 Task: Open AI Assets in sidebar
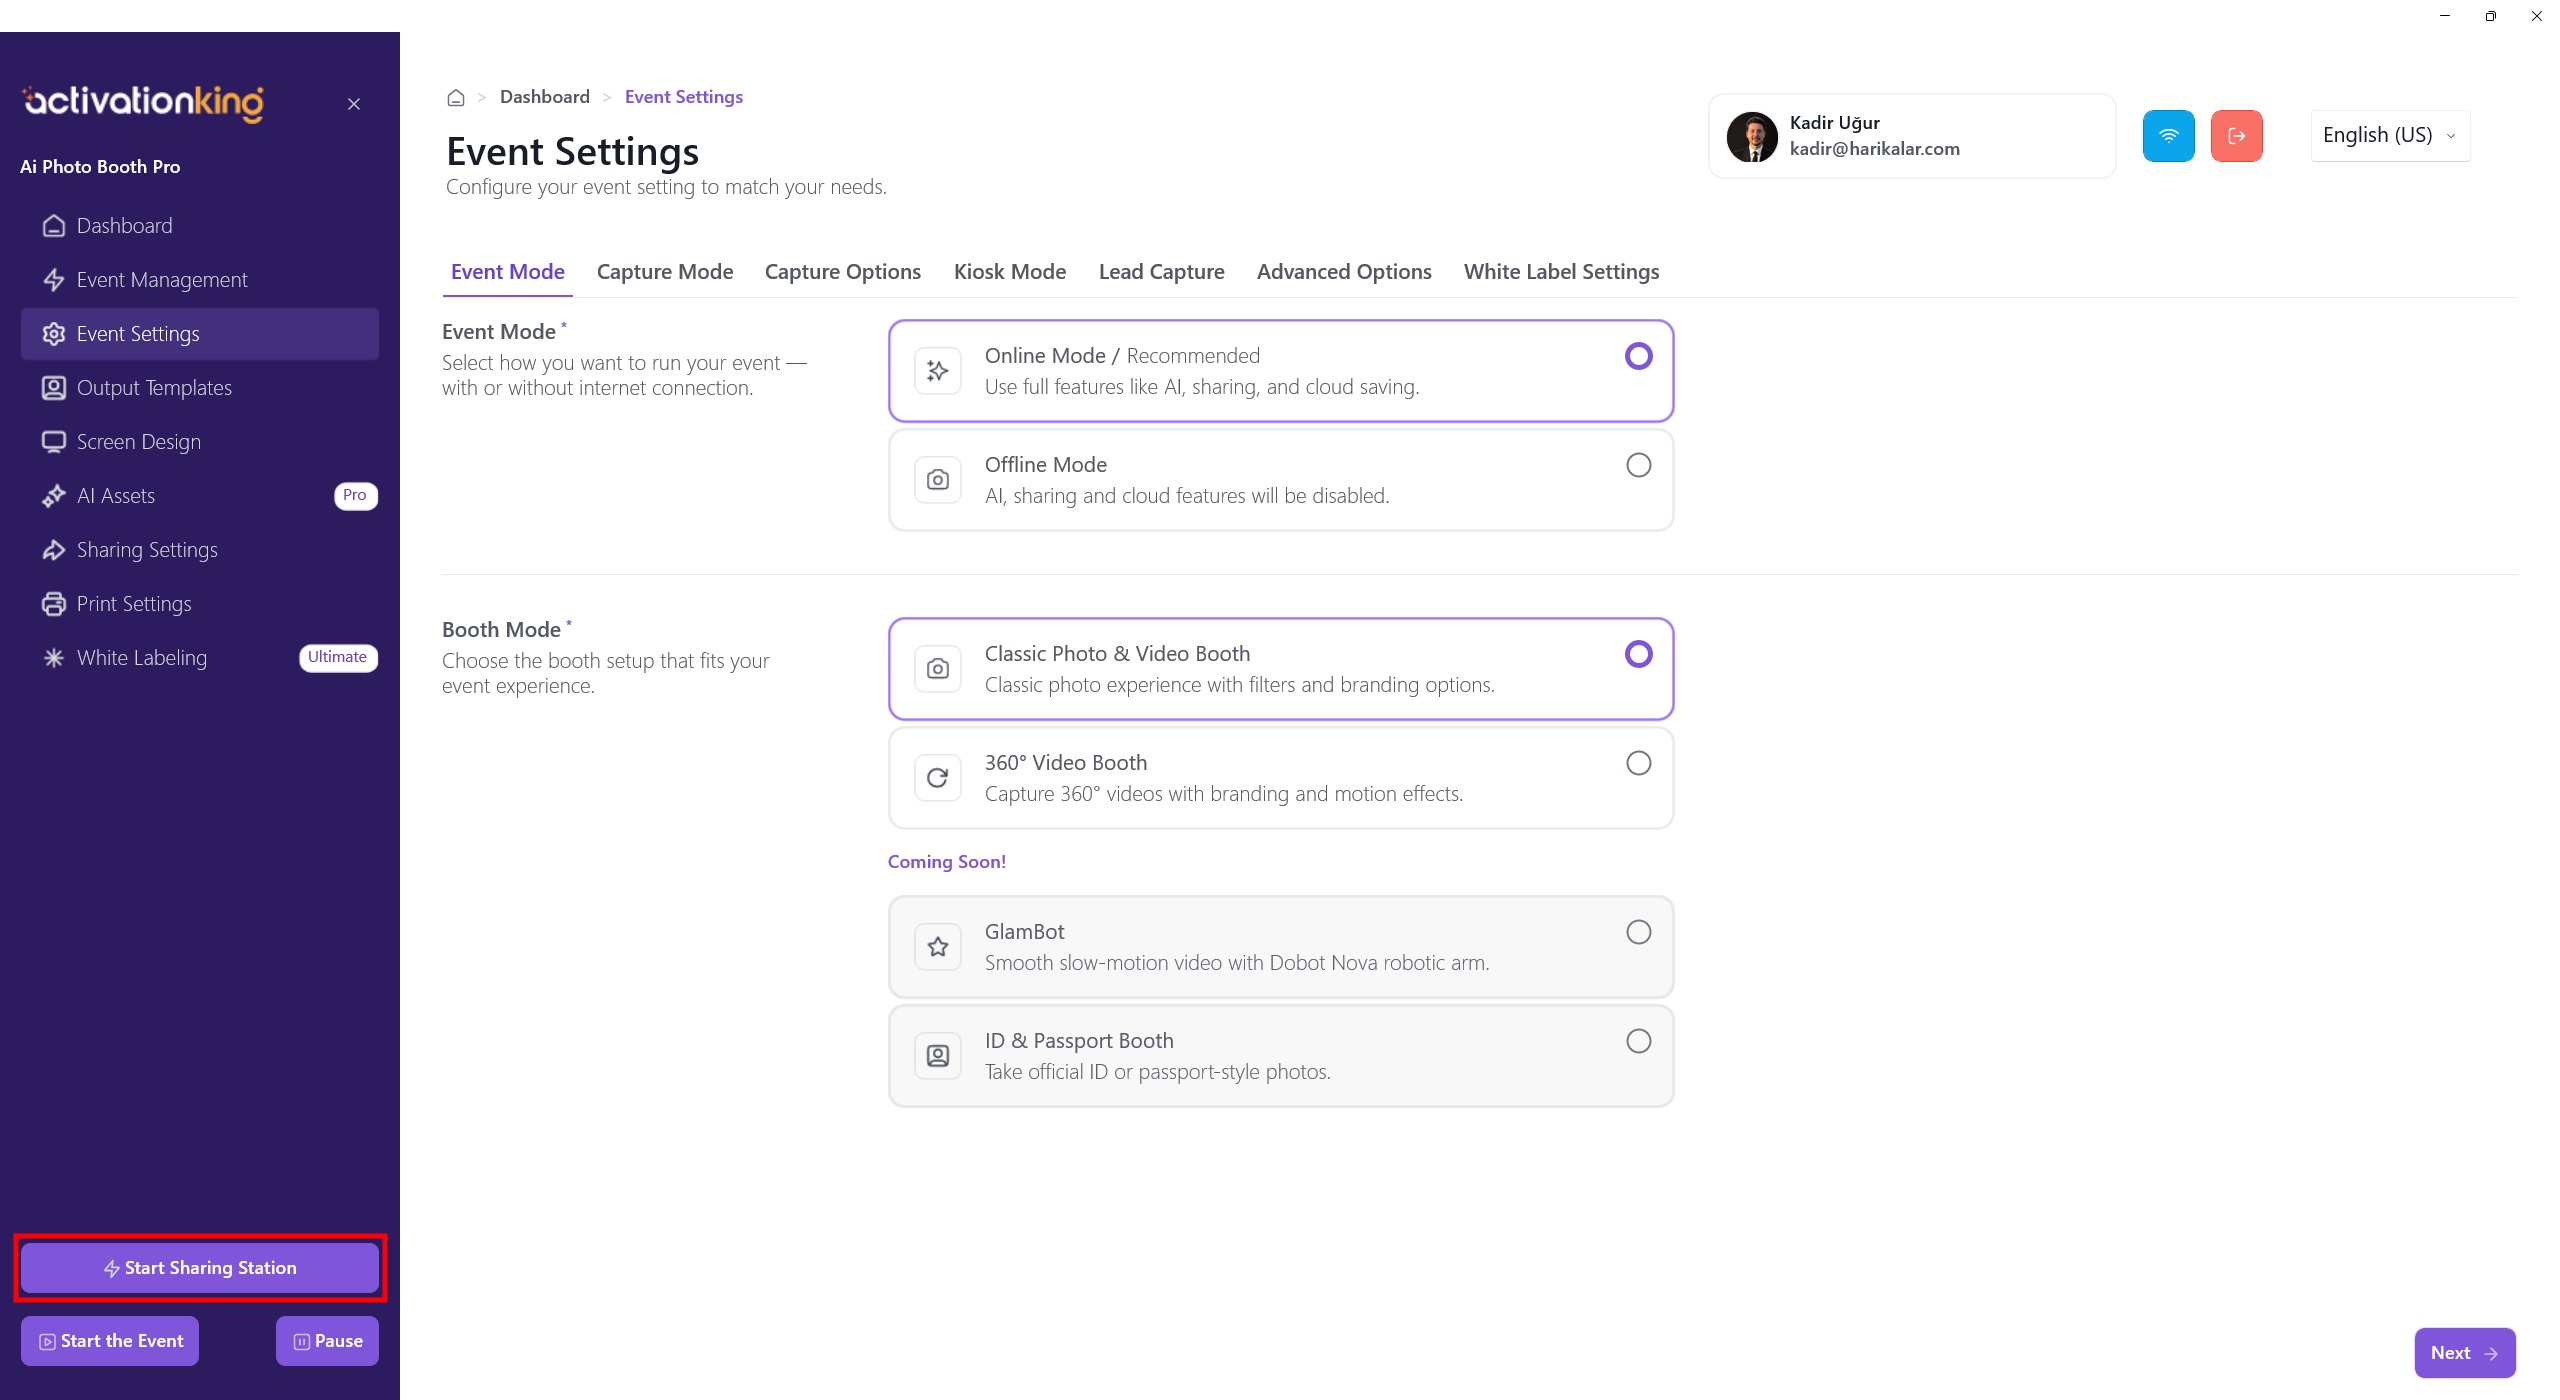coord(116,496)
